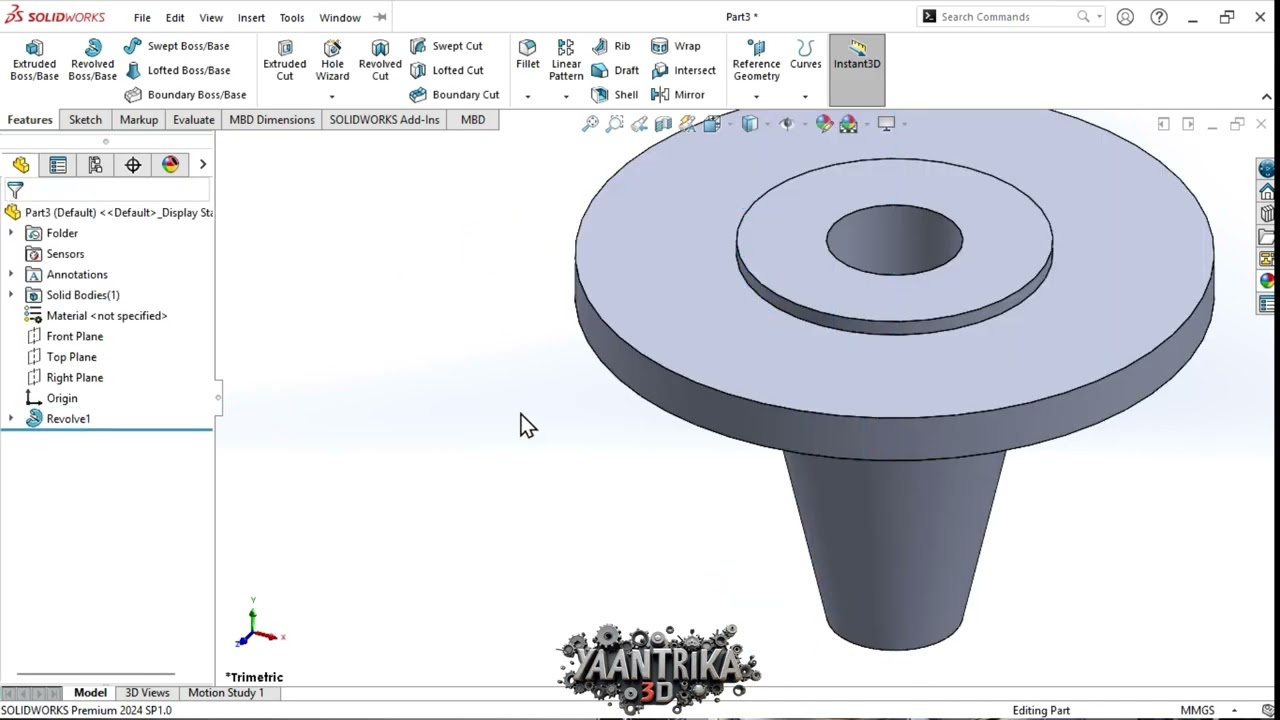Select the Extruded Boss/Base tool
The height and width of the screenshot is (720, 1280).
tap(34, 61)
